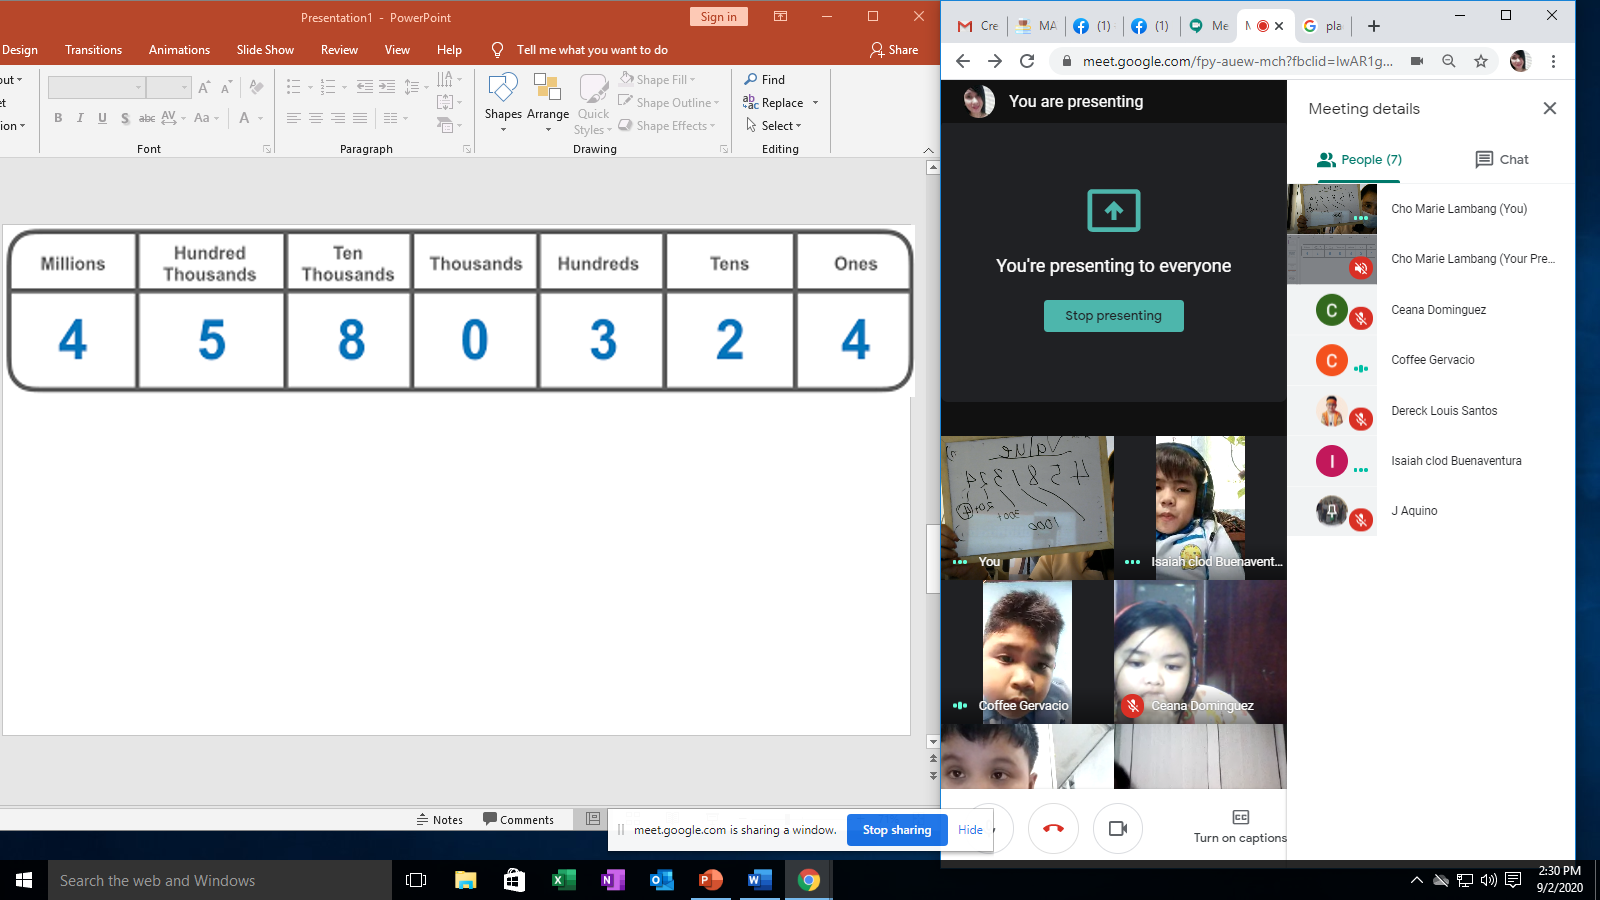Open the Design ribbon tab
The height and width of the screenshot is (900, 1600).
(20, 50)
